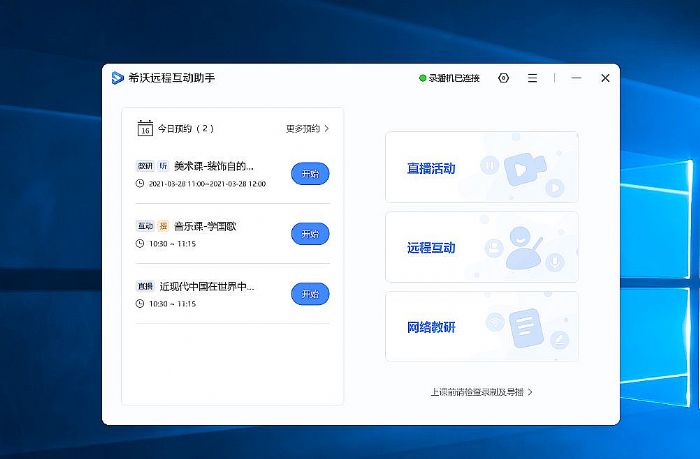Click the calendar icon beside 今日预约
The image size is (700, 459).
tap(145, 128)
